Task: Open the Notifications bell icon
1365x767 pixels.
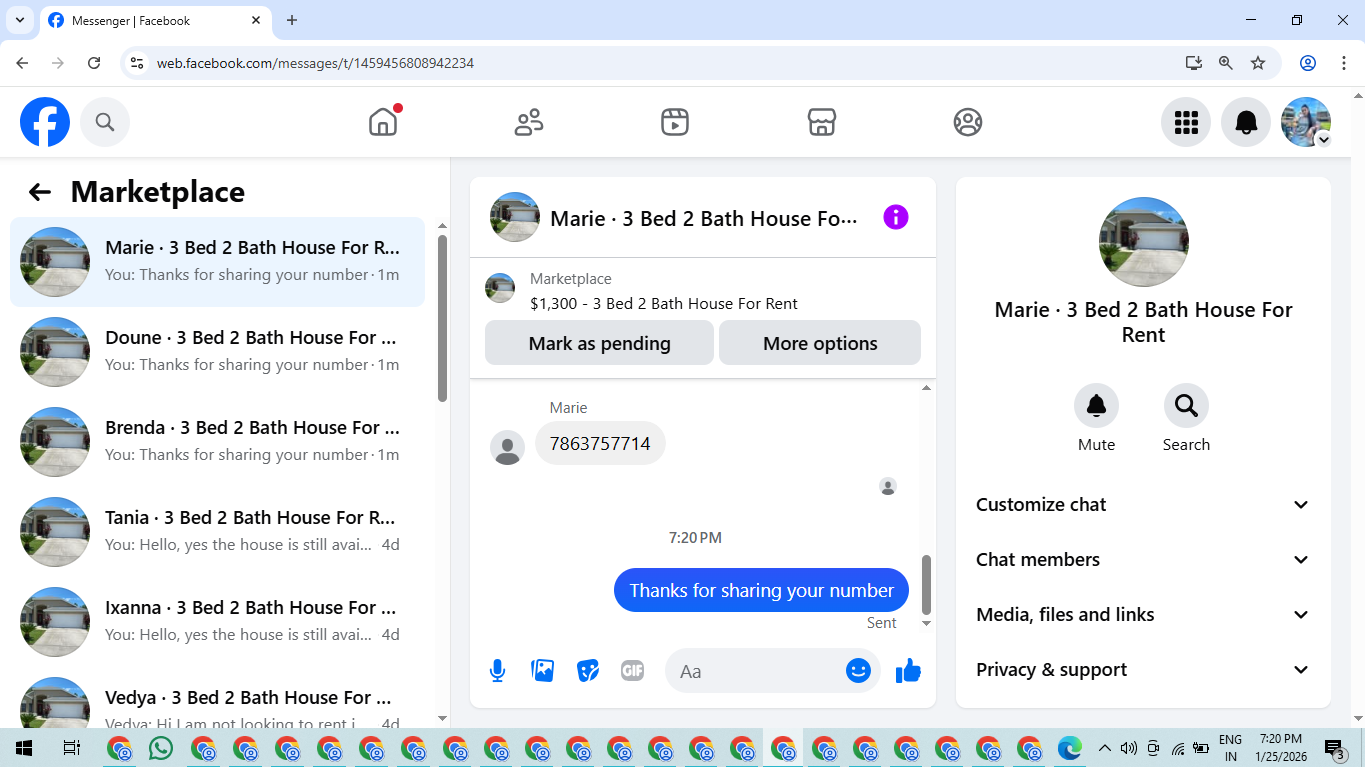Action: [1246, 122]
